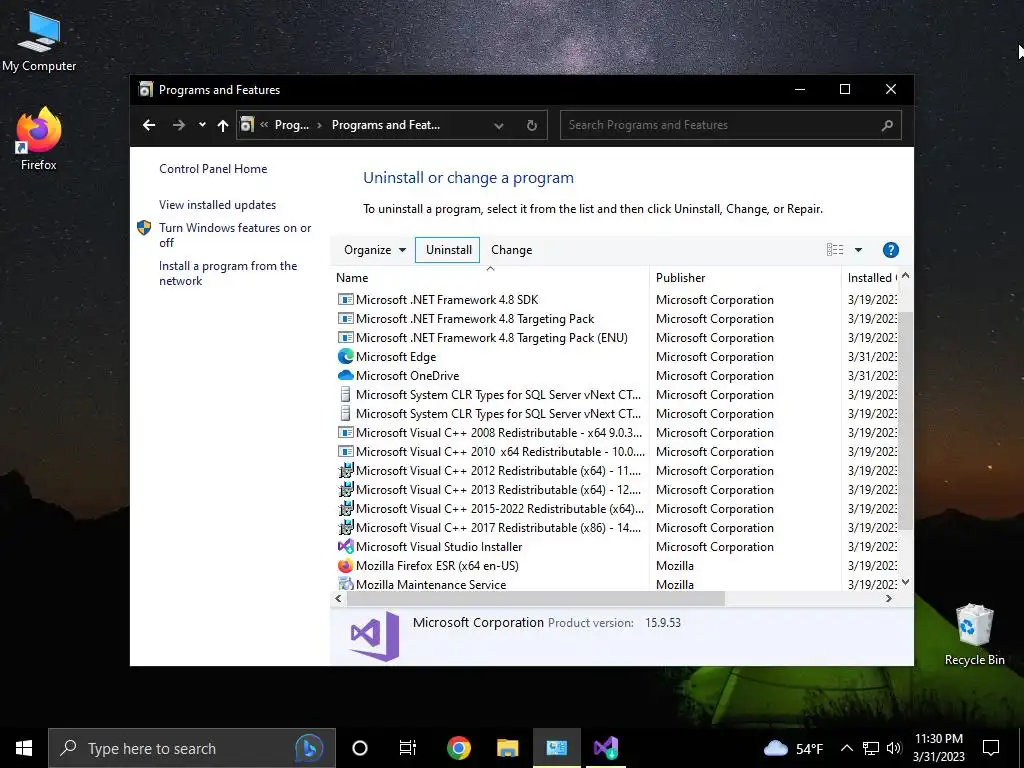The image size is (1024, 768).
Task: Open the volume speaker tray icon
Action: (894, 748)
